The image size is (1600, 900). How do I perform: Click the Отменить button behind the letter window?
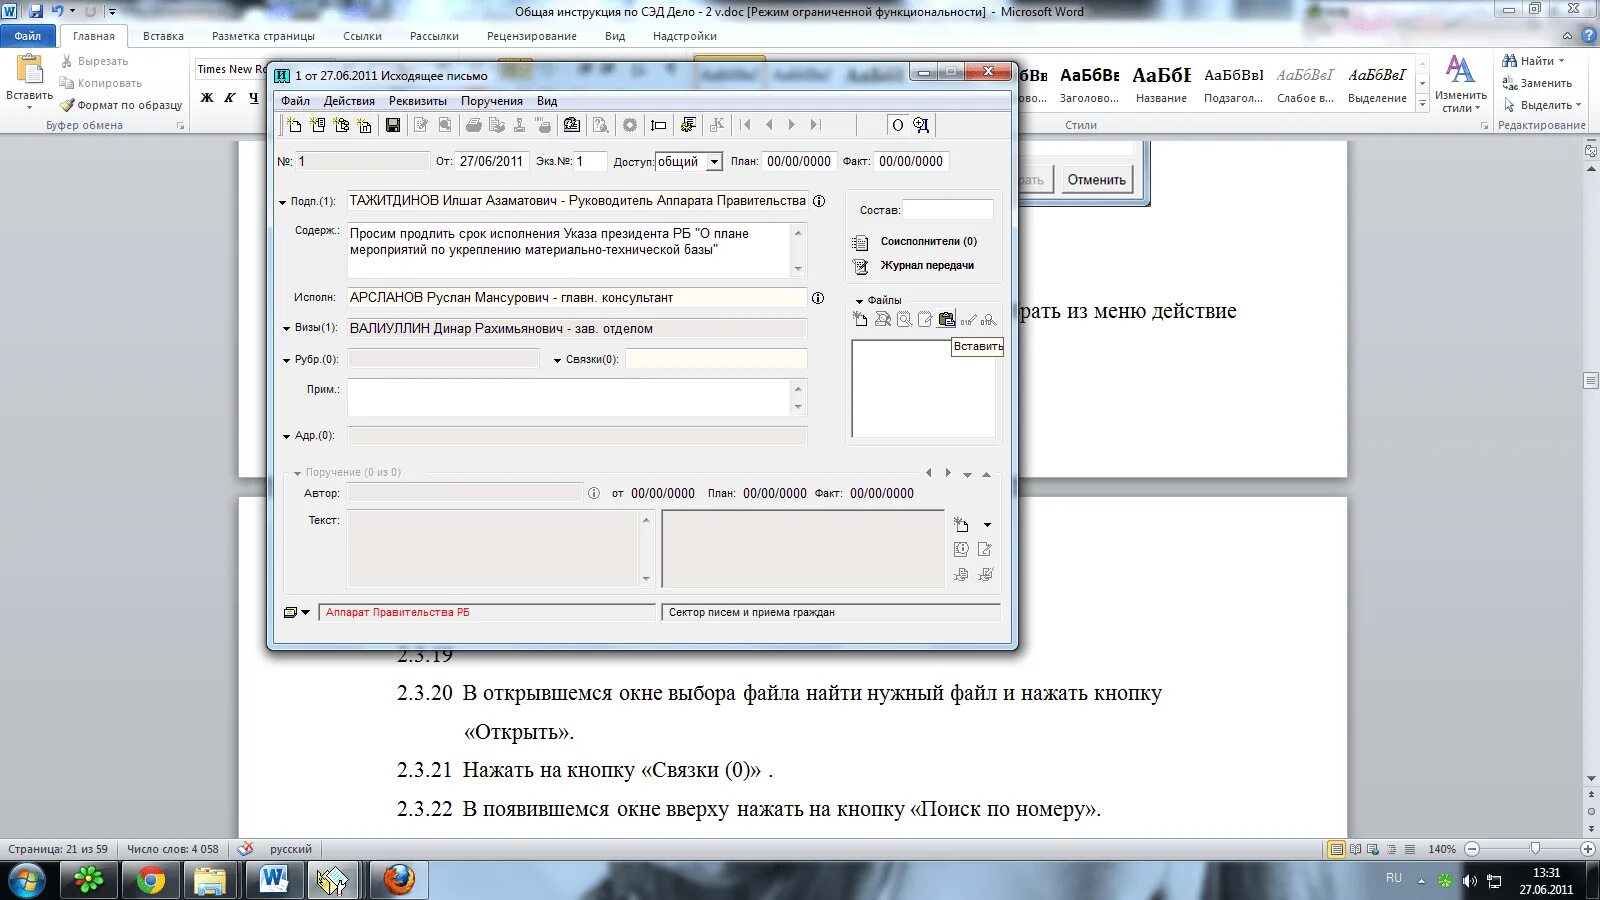(x=1096, y=180)
